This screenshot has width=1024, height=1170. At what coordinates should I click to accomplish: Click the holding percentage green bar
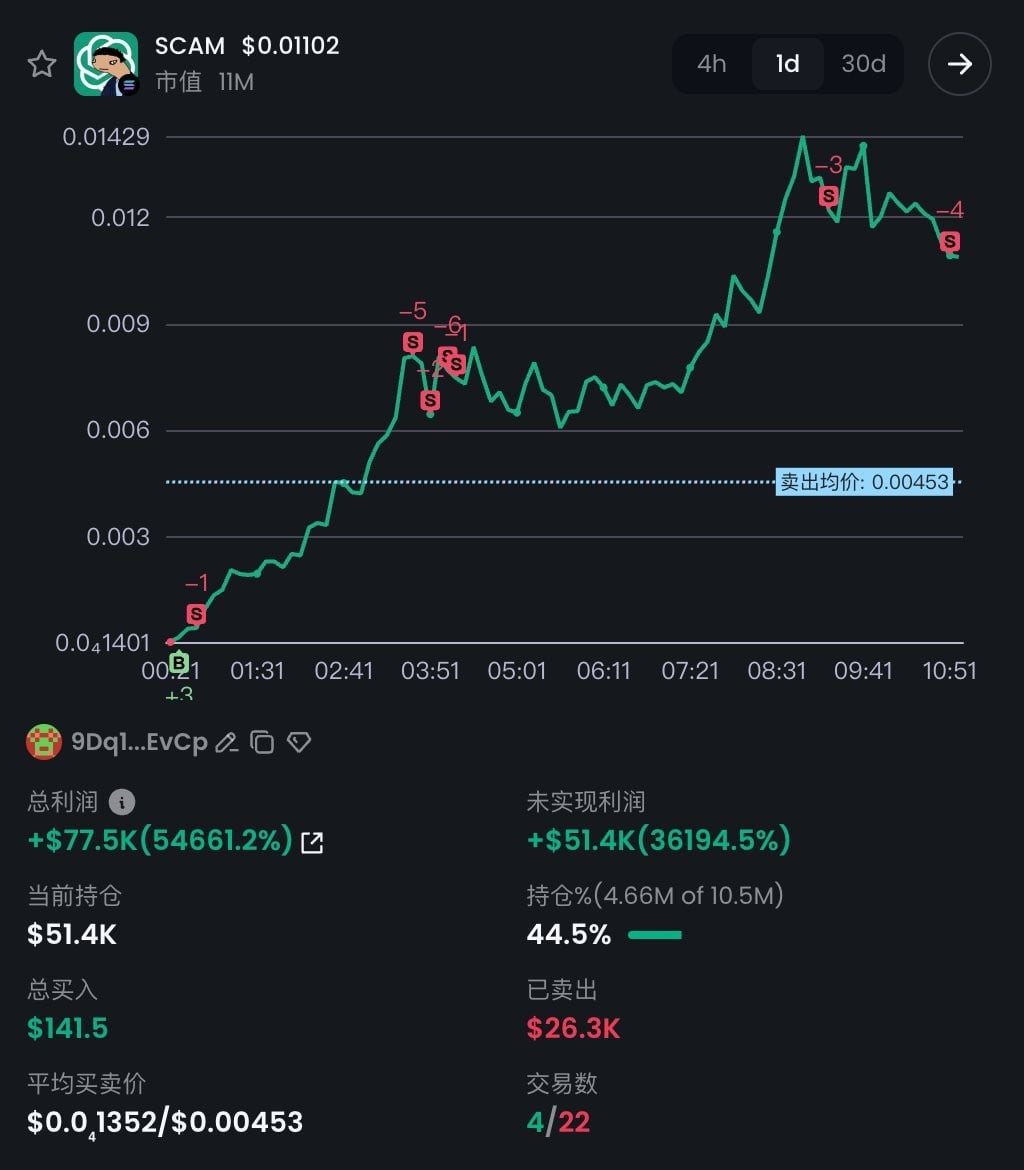tap(655, 935)
